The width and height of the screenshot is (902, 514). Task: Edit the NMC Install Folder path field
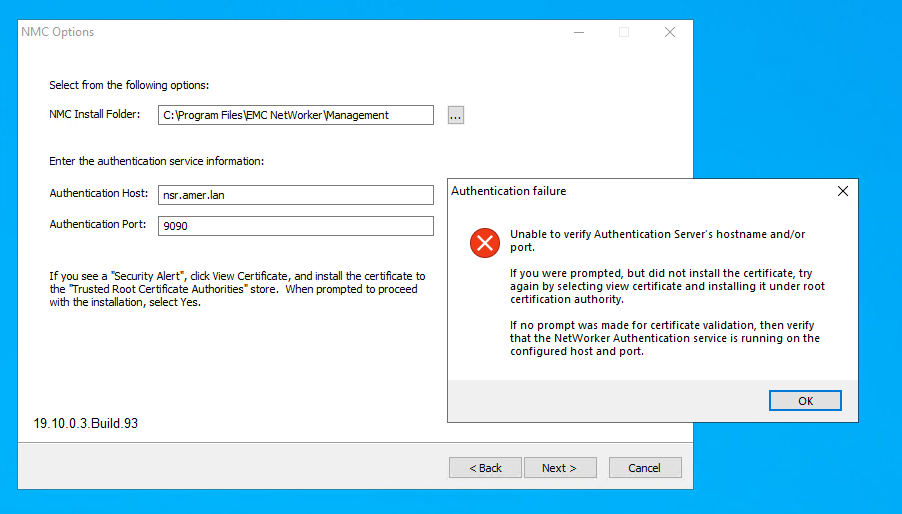click(296, 115)
